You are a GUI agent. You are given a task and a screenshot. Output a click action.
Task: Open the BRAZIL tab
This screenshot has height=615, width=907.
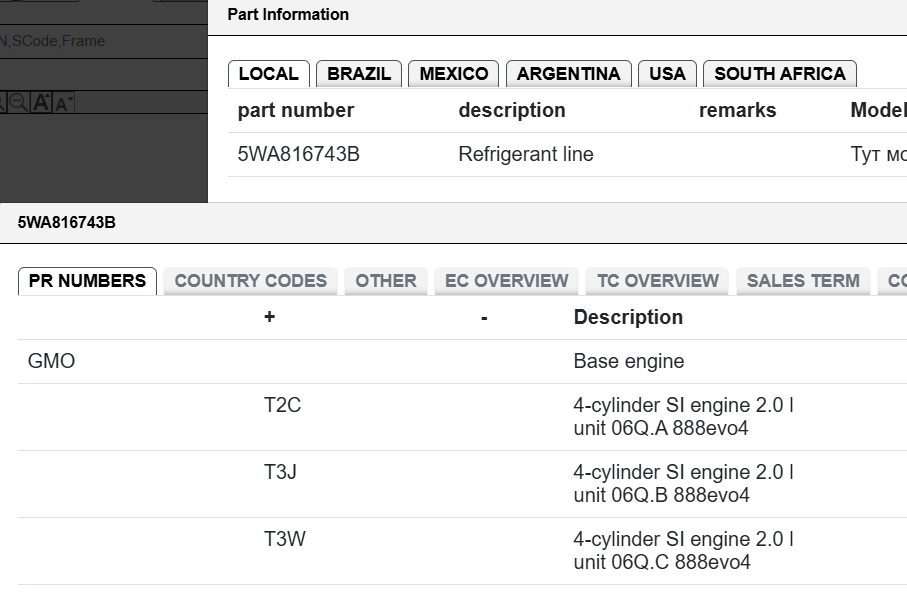pyautogui.click(x=359, y=74)
